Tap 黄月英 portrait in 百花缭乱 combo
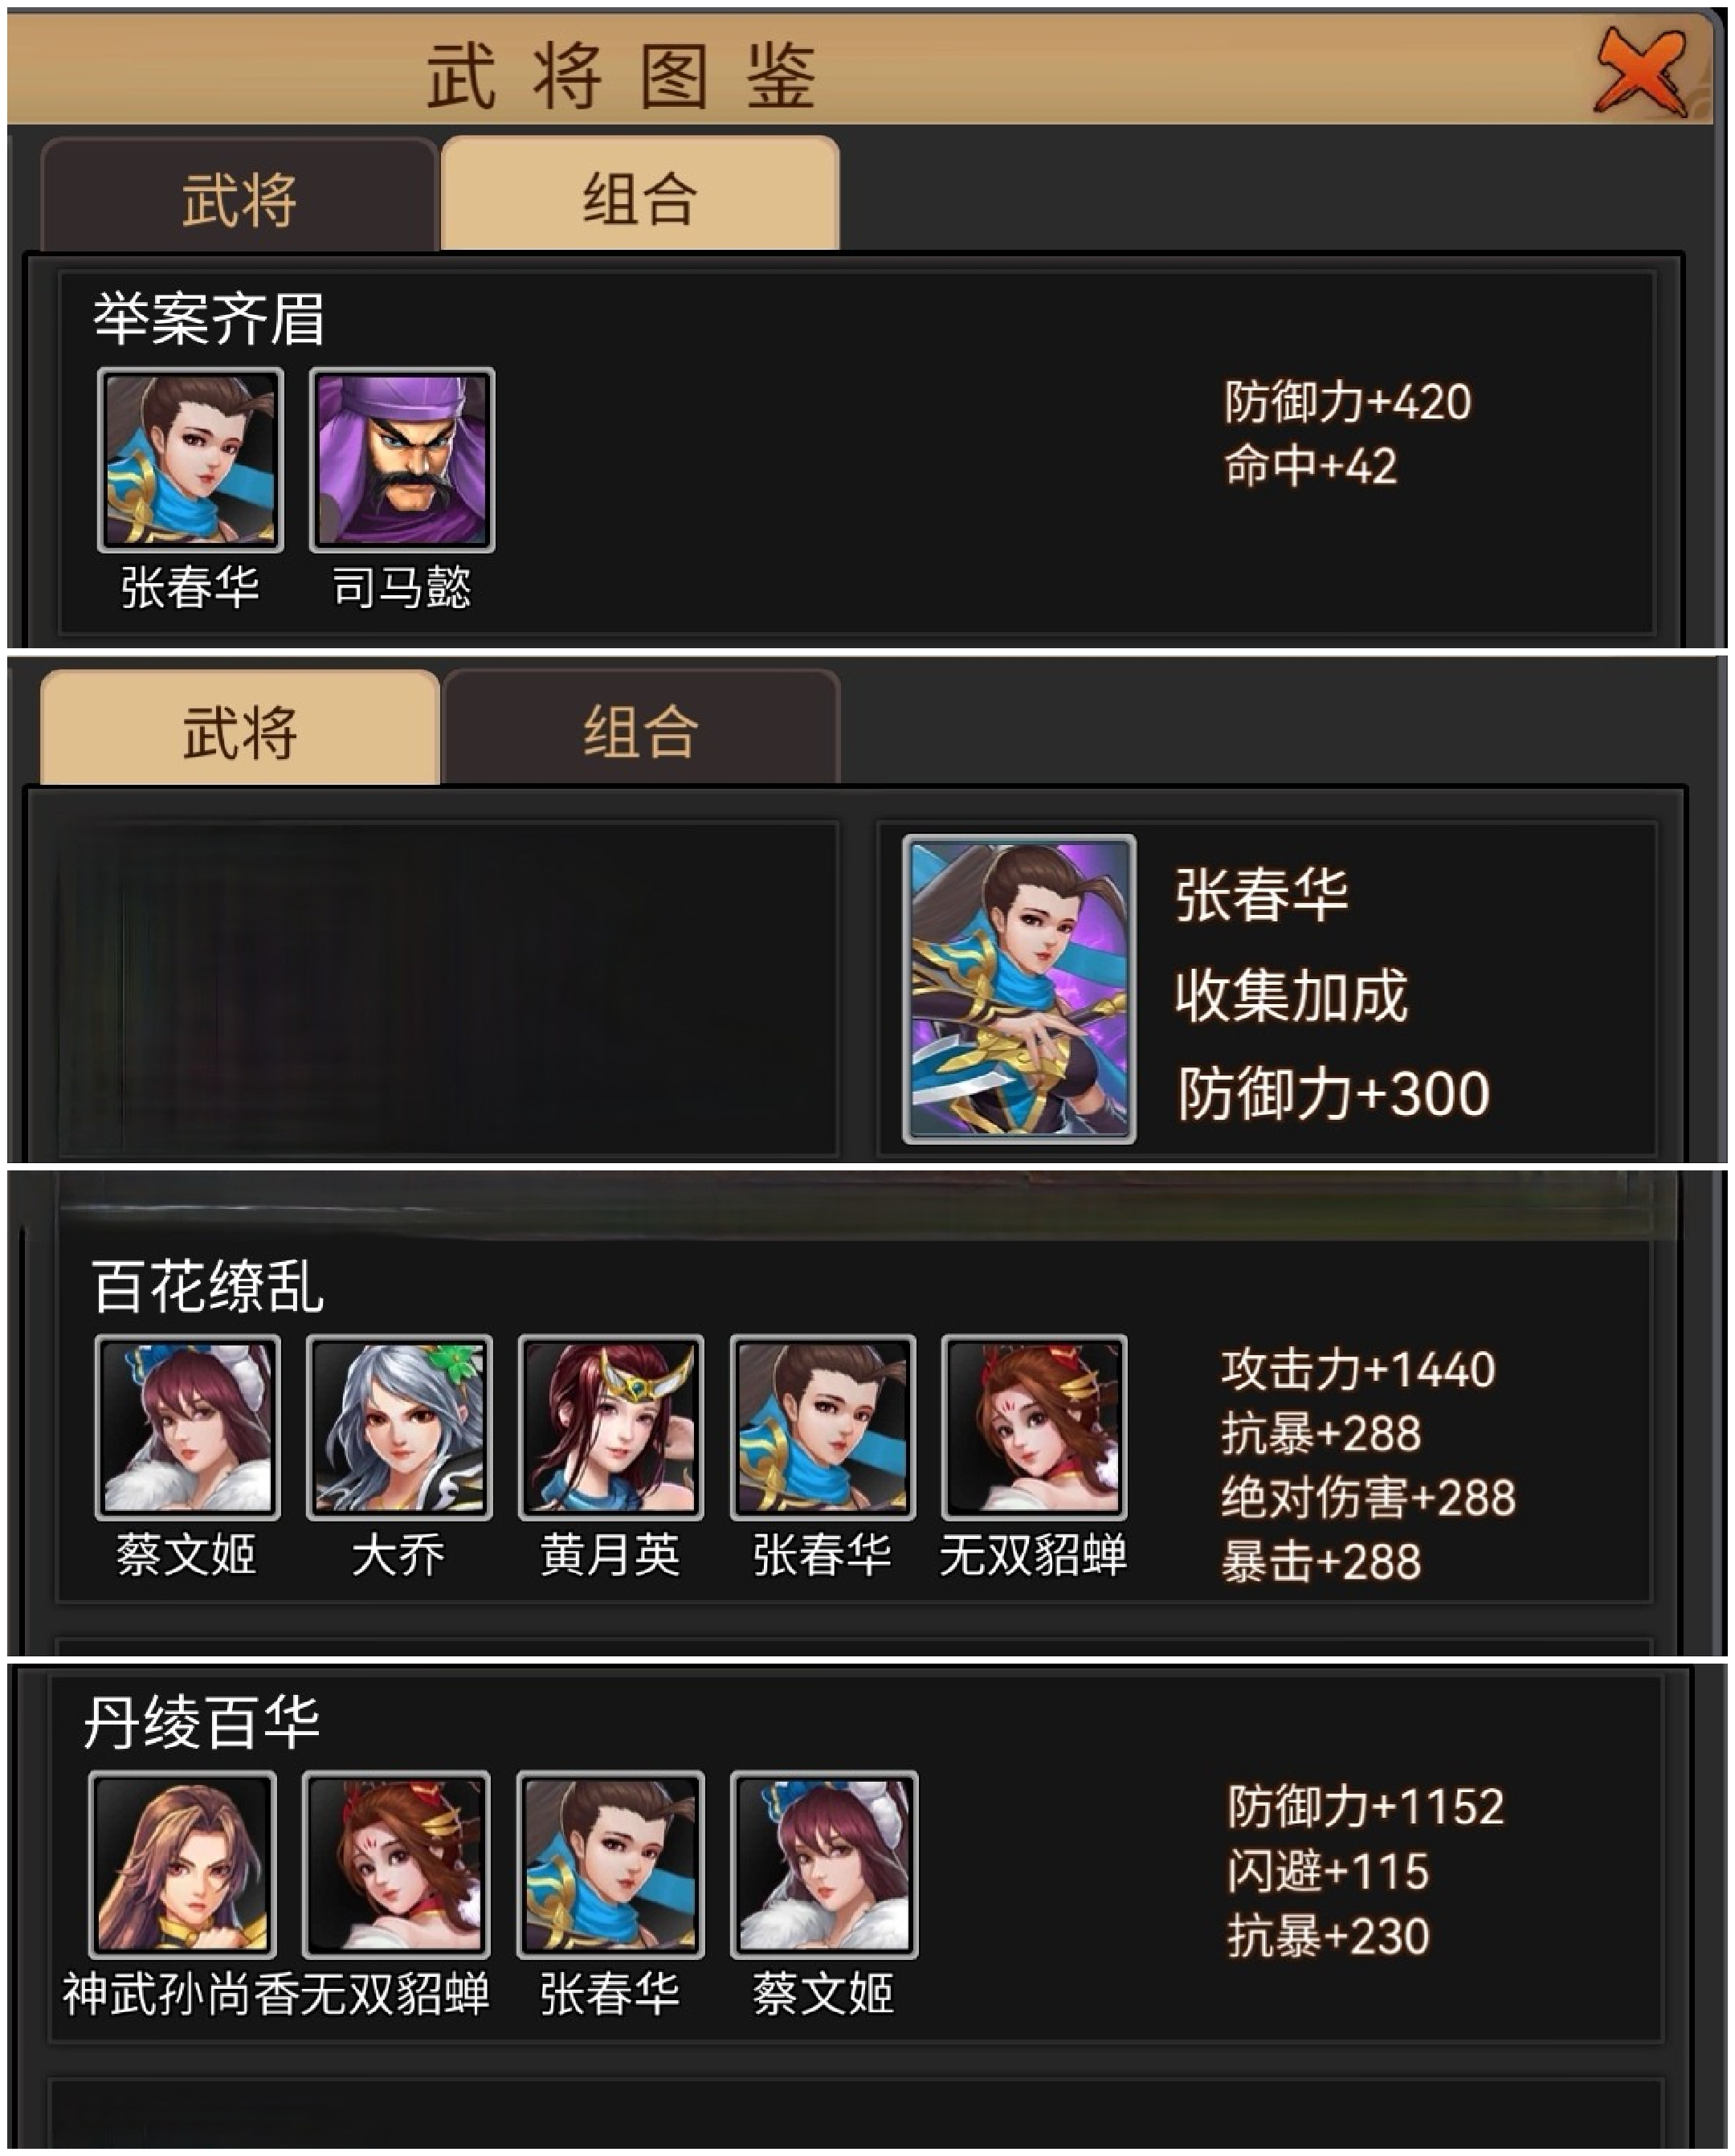This screenshot has width=1735, height=2156. [x=611, y=1427]
